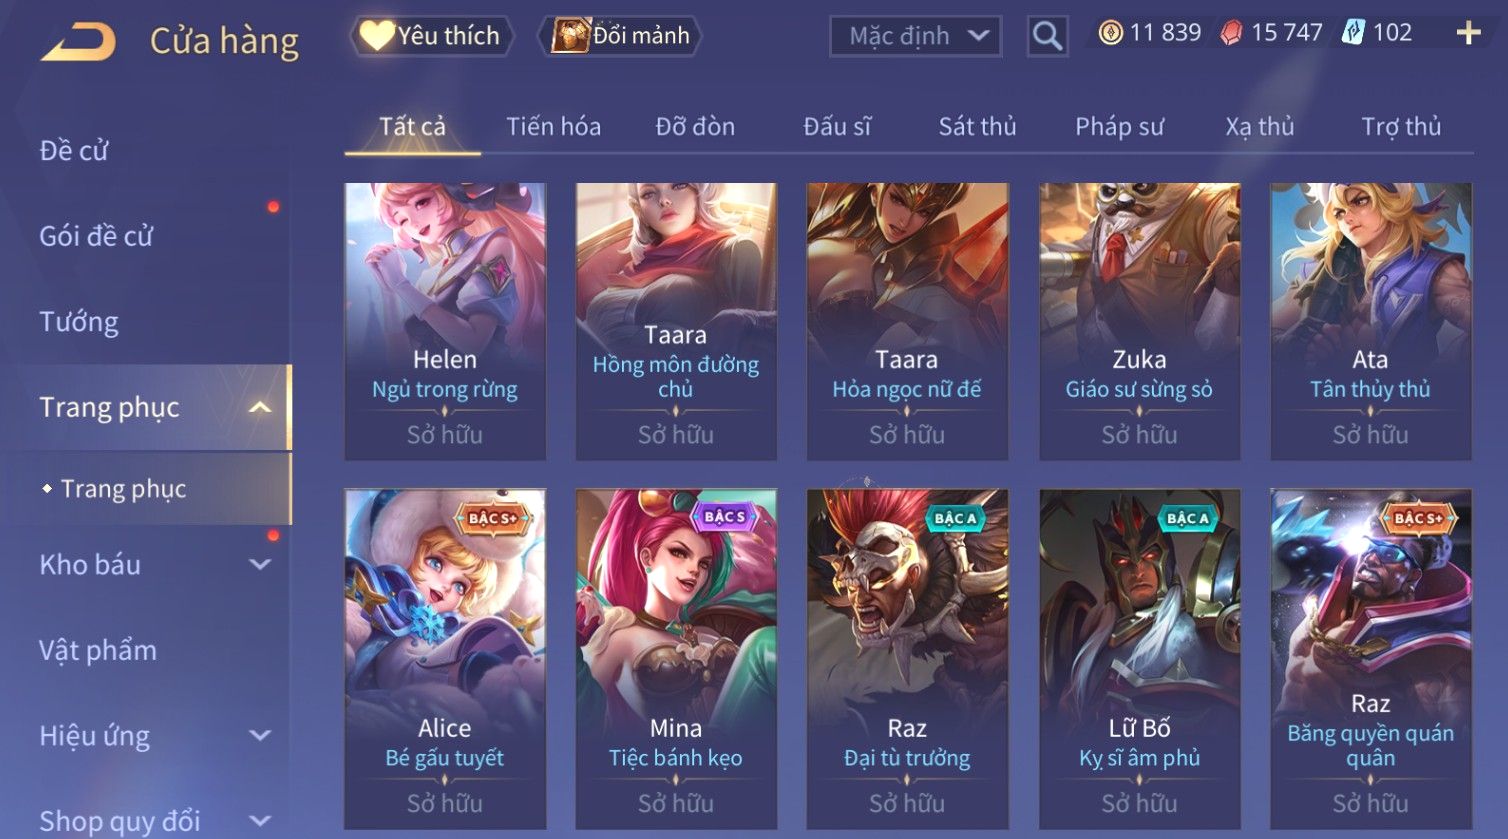Switch to the Pháp sư tab
This screenshot has height=839, width=1508.
1119,126
